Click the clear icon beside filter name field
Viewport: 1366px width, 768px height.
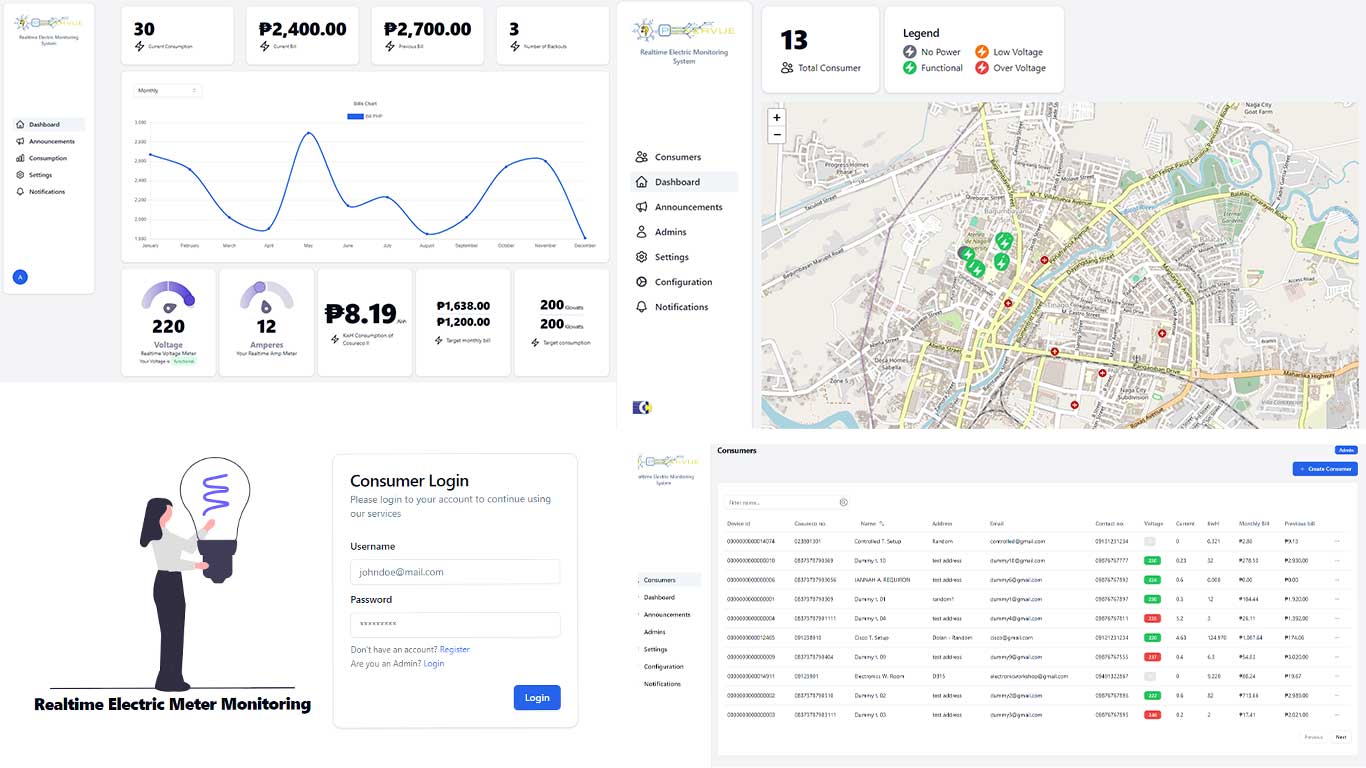[x=843, y=502]
